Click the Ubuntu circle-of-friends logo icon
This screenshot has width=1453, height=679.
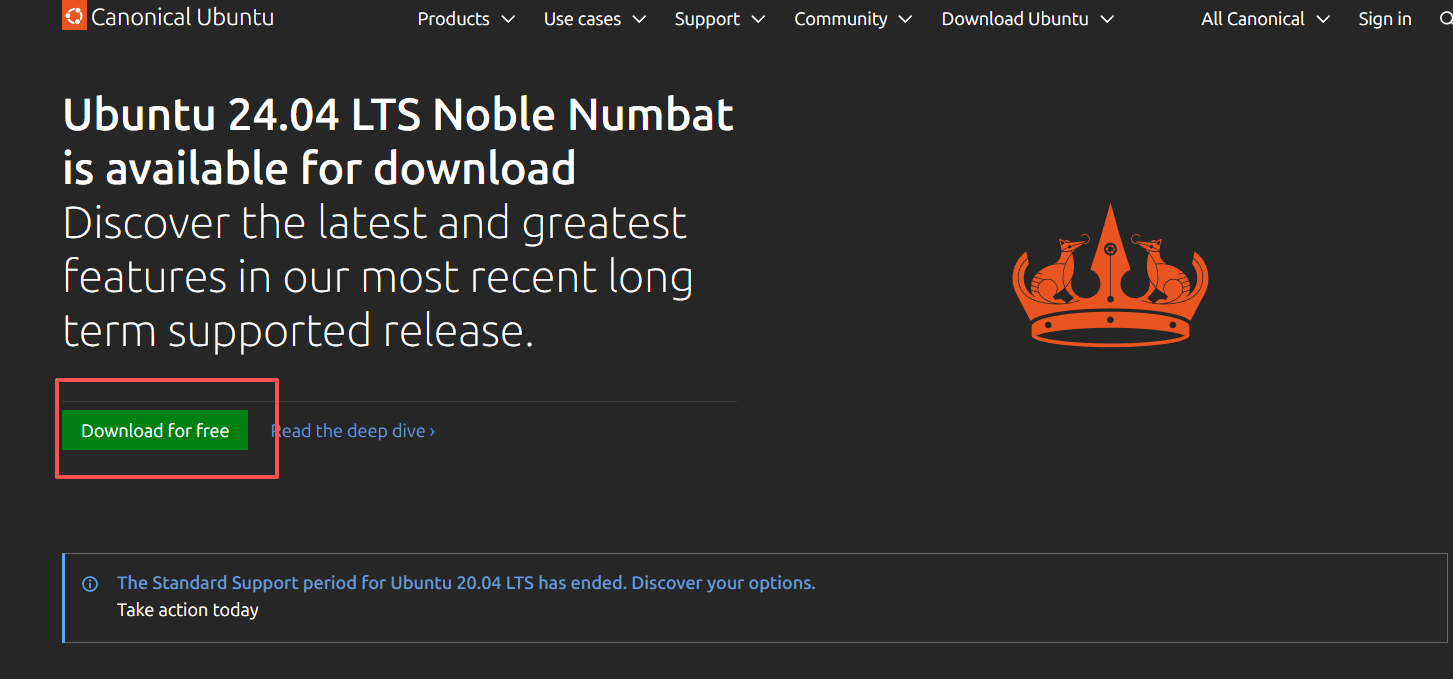[x=74, y=16]
